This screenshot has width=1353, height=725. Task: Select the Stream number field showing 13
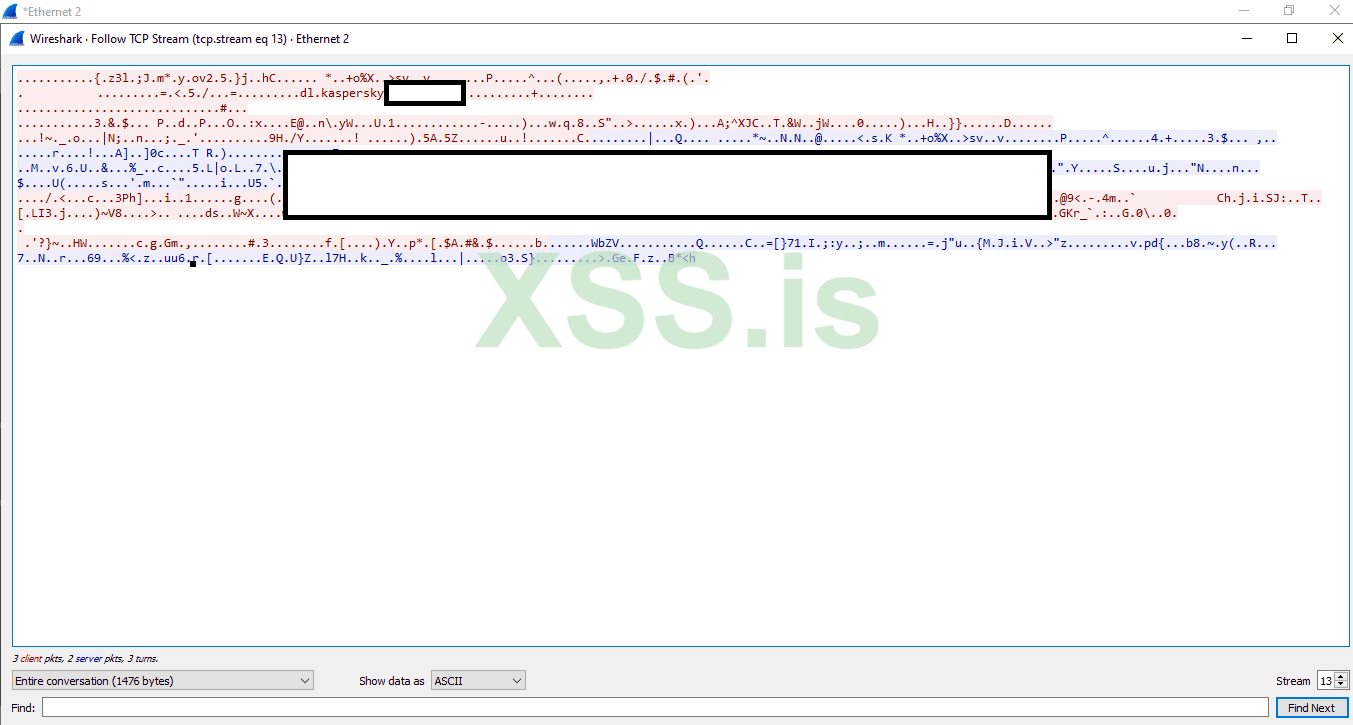point(1325,680)
